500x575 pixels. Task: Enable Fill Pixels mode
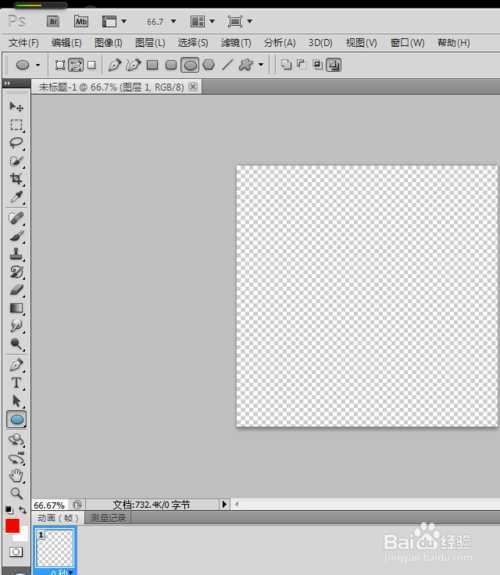pos(92,65)
